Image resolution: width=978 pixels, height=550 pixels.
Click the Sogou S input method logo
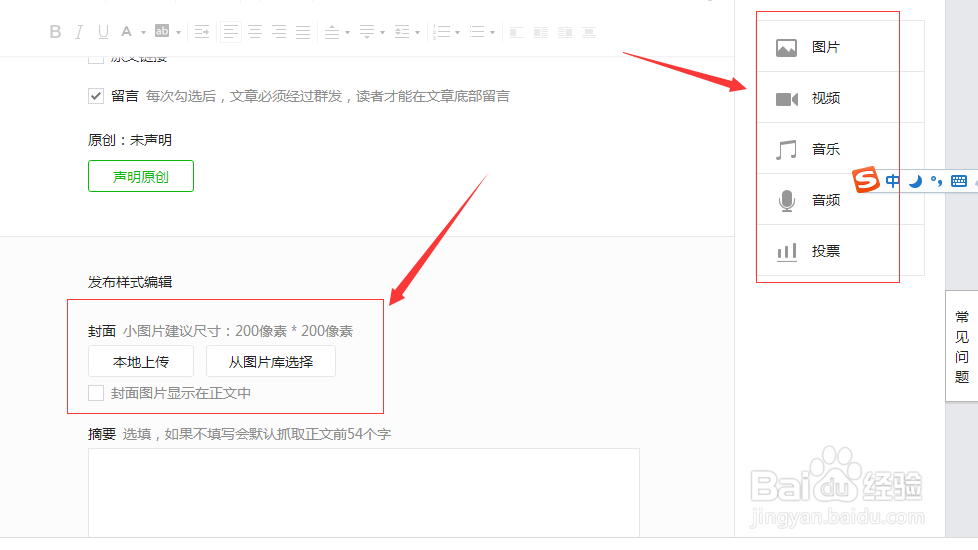pos(866,180)
